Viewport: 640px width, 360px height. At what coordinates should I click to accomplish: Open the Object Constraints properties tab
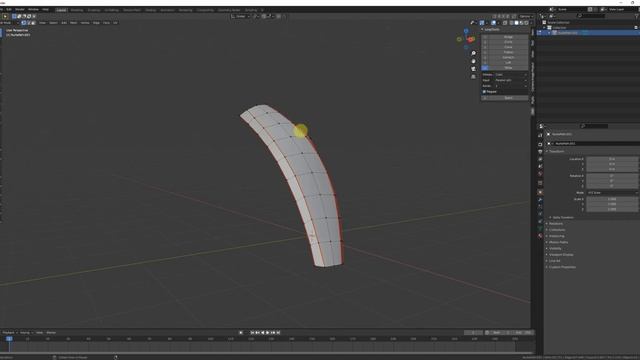click(x=540, y=221)
